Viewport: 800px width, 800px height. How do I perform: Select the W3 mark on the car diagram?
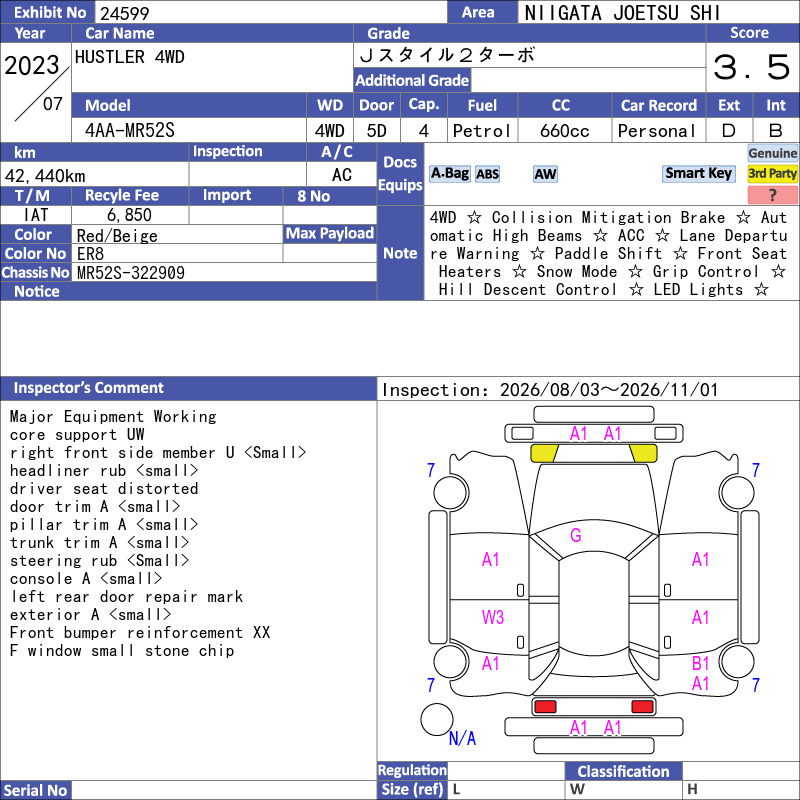(x=493, y=617)
